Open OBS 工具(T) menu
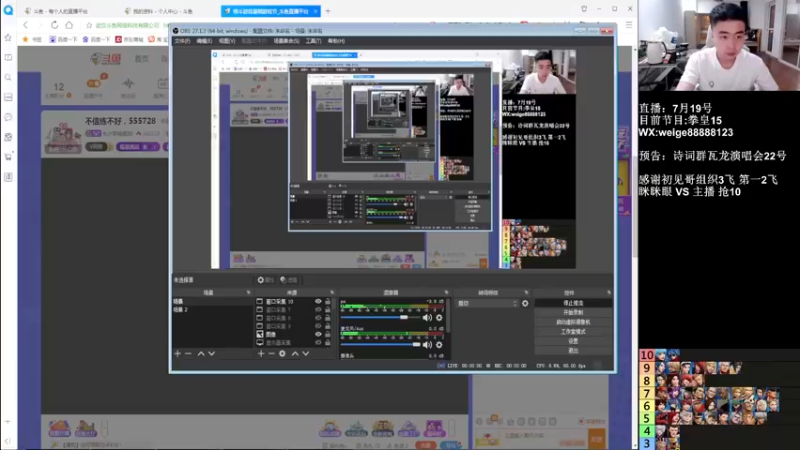The width and height of the screenshot is (800, 450). coord(313,41)
